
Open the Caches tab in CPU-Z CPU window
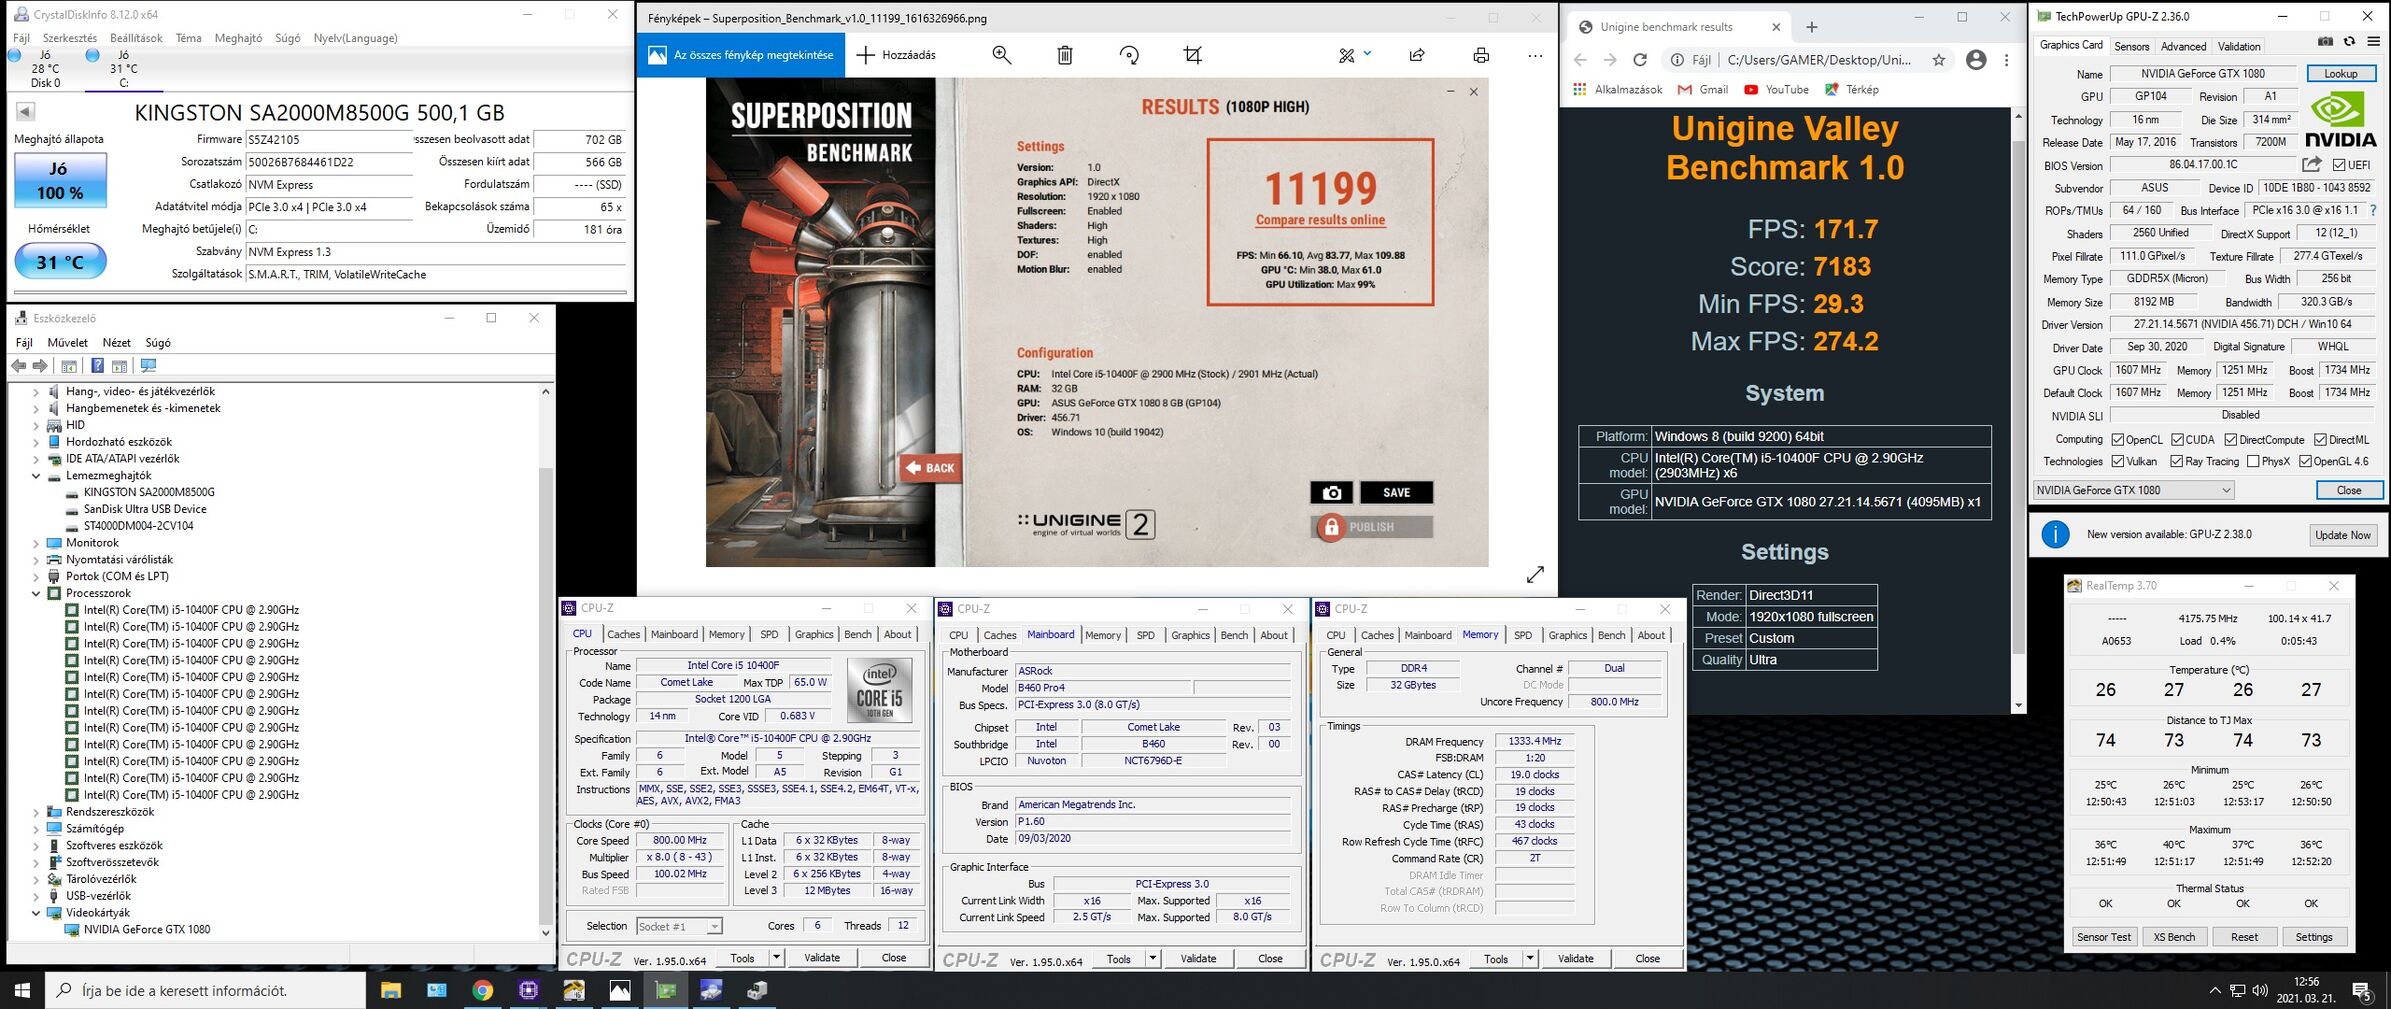click(x=623, y=634)
